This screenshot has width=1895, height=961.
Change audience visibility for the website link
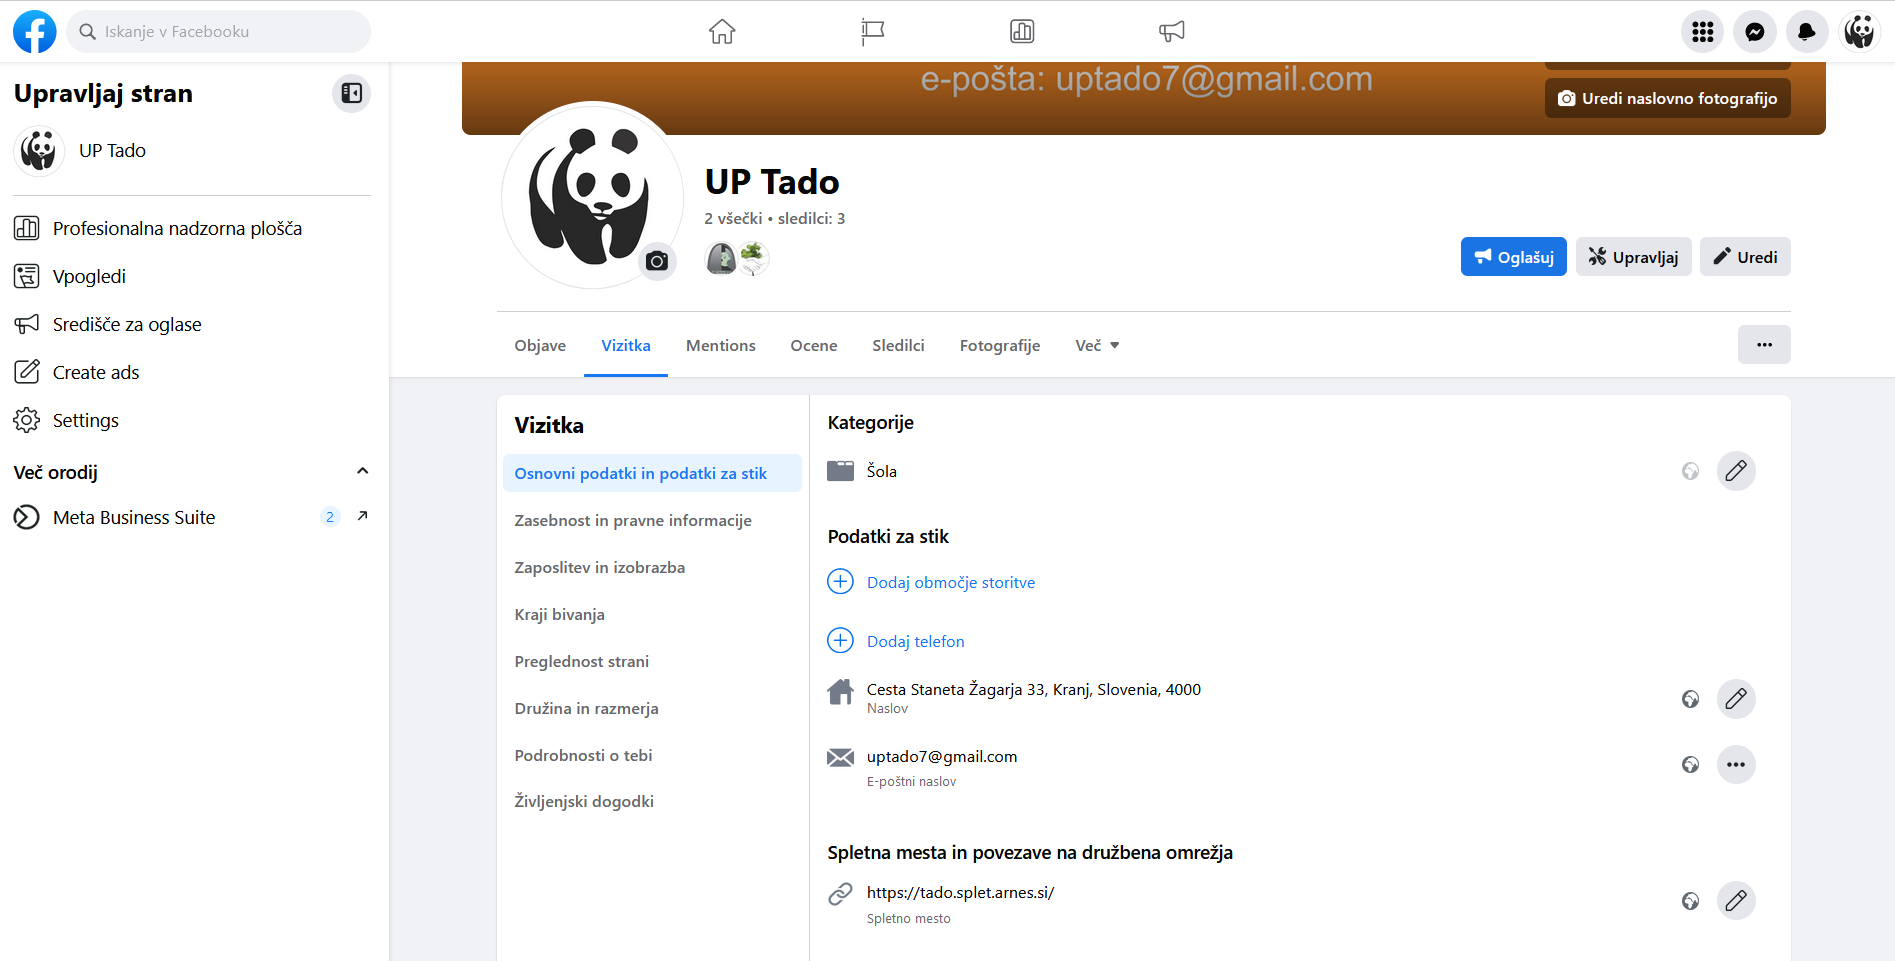(1690, 901)
